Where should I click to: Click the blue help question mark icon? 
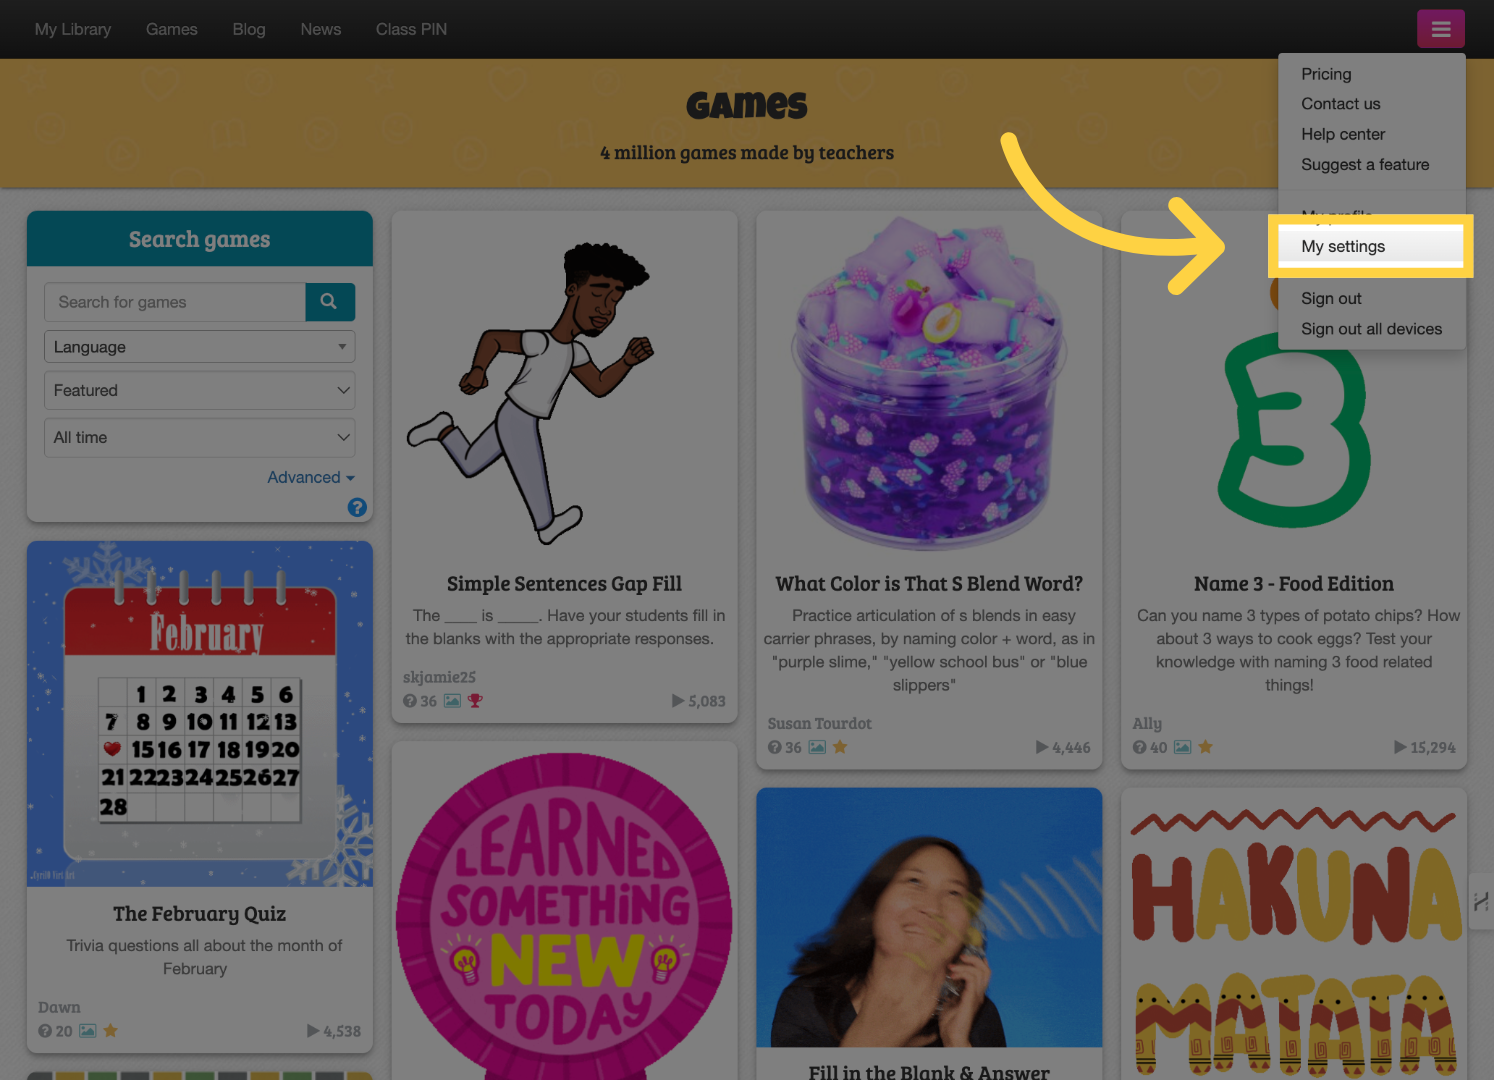[357, 507]
